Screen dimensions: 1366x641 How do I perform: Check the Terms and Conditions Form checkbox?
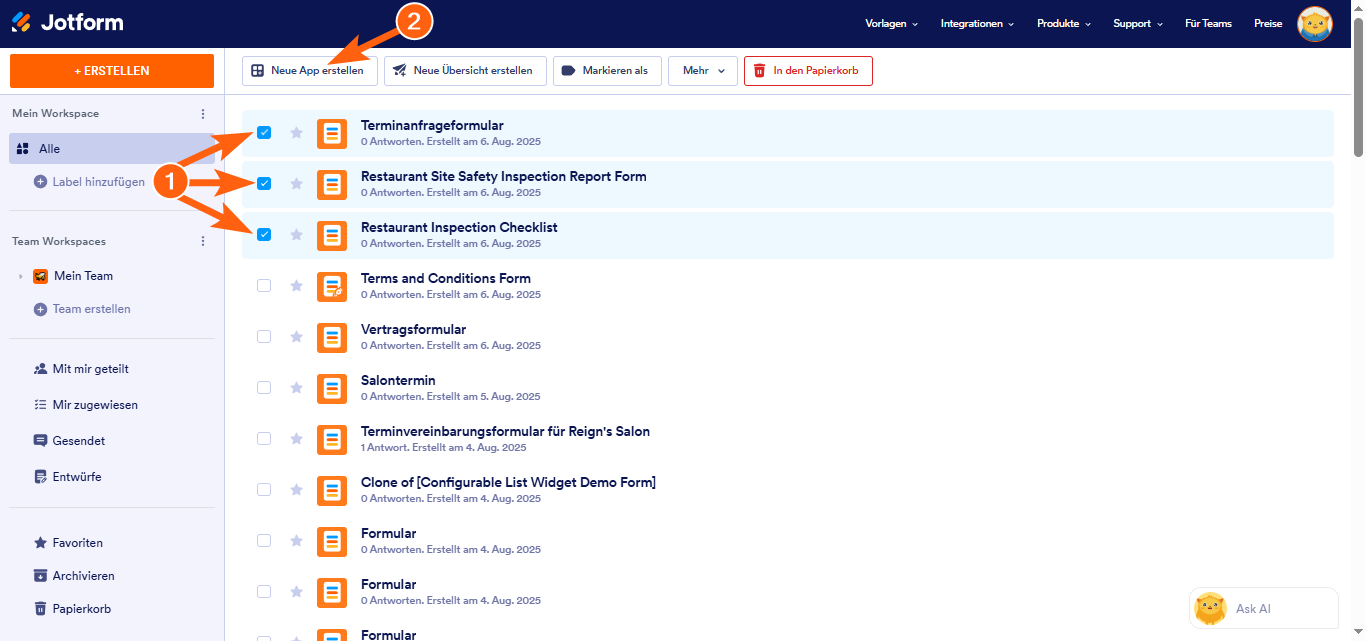(264, 285)
